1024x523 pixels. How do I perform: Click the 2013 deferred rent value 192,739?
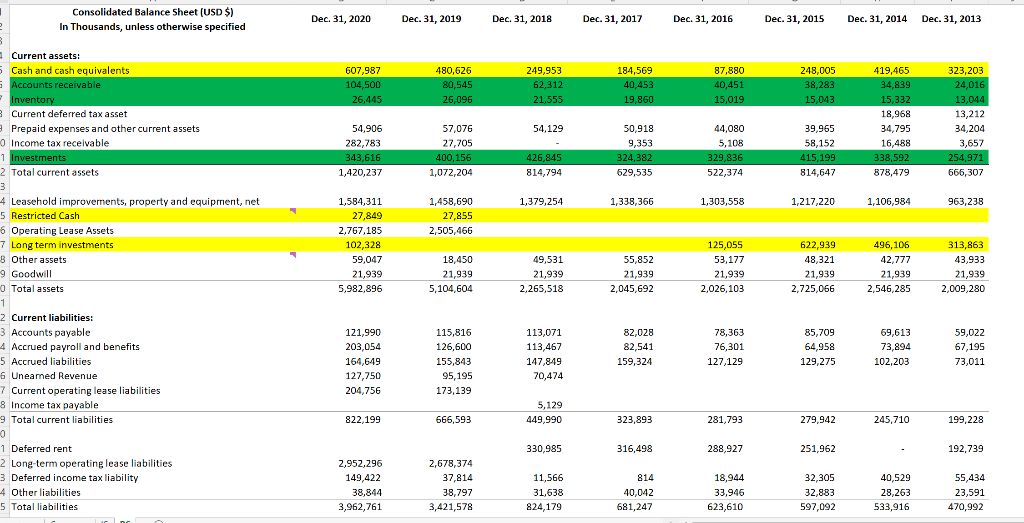point(967,449)
